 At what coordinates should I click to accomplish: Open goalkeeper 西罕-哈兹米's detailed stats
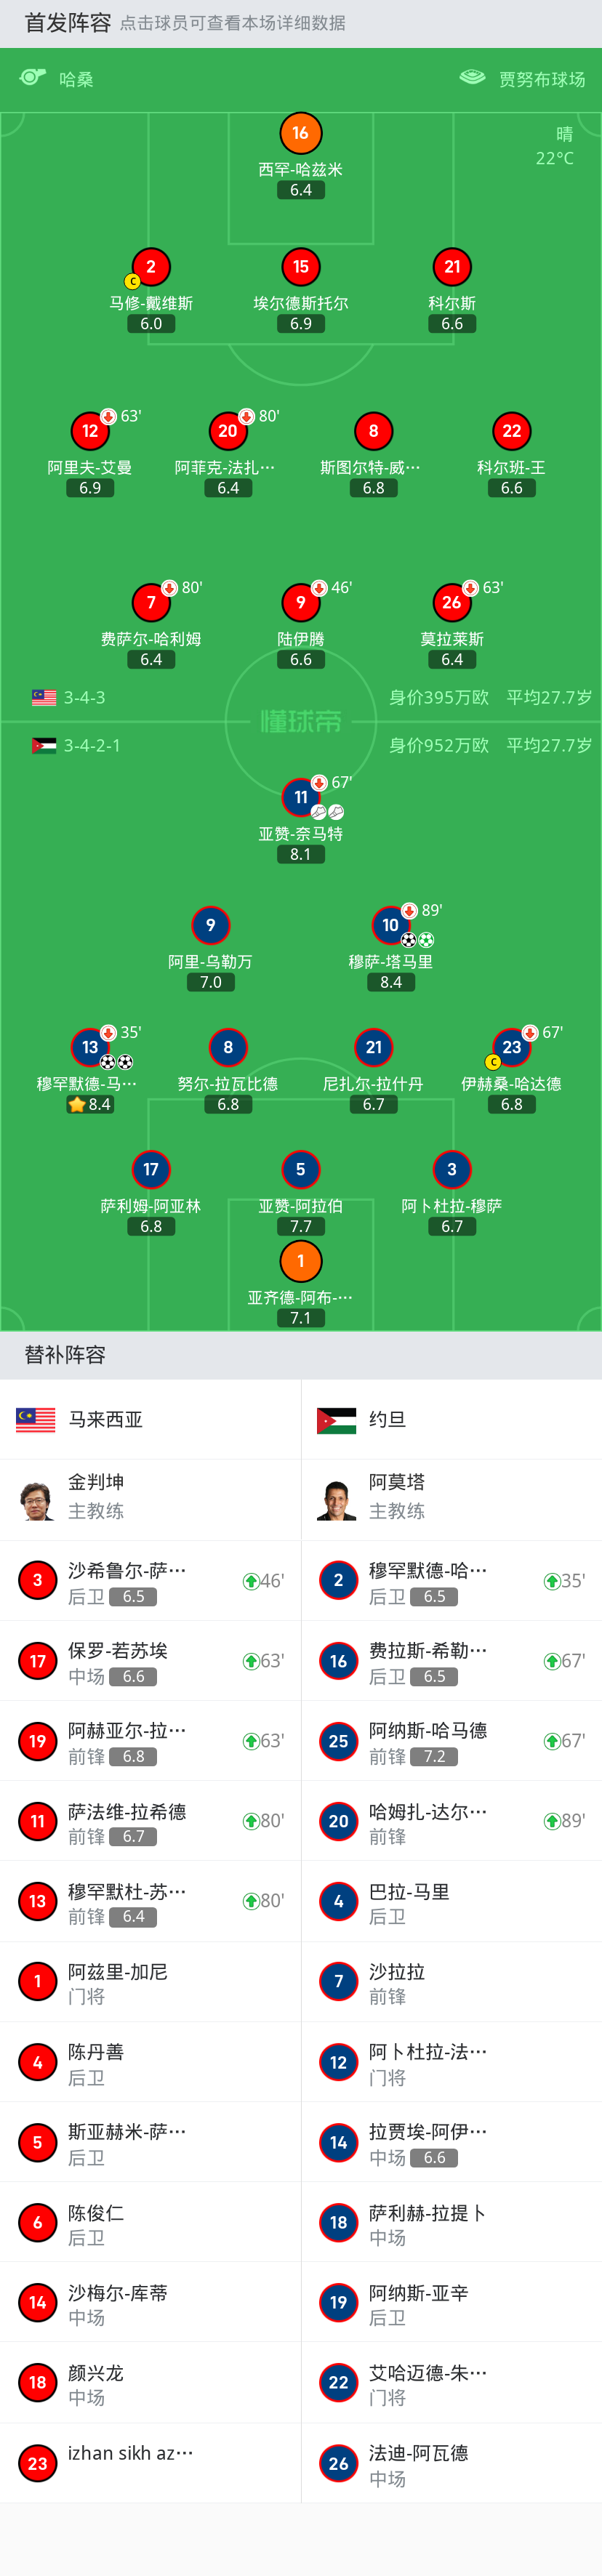300,132
